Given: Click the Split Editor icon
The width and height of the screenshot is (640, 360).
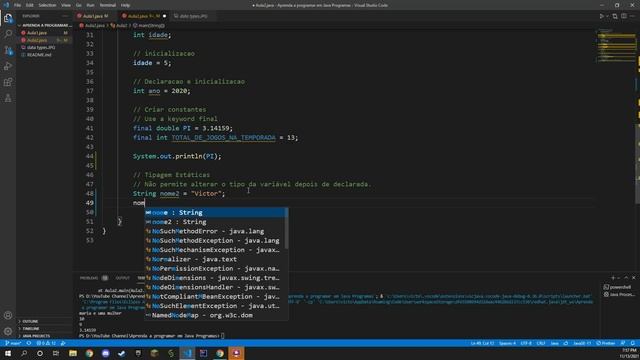Looking at the screenshot, I should pos(624,16).
